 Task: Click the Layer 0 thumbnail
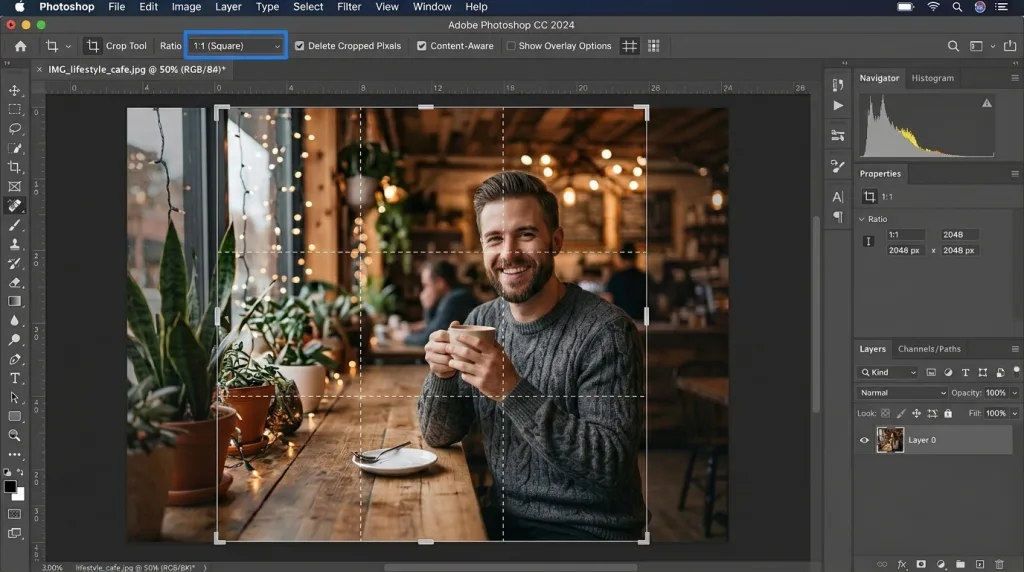[890, 440]
